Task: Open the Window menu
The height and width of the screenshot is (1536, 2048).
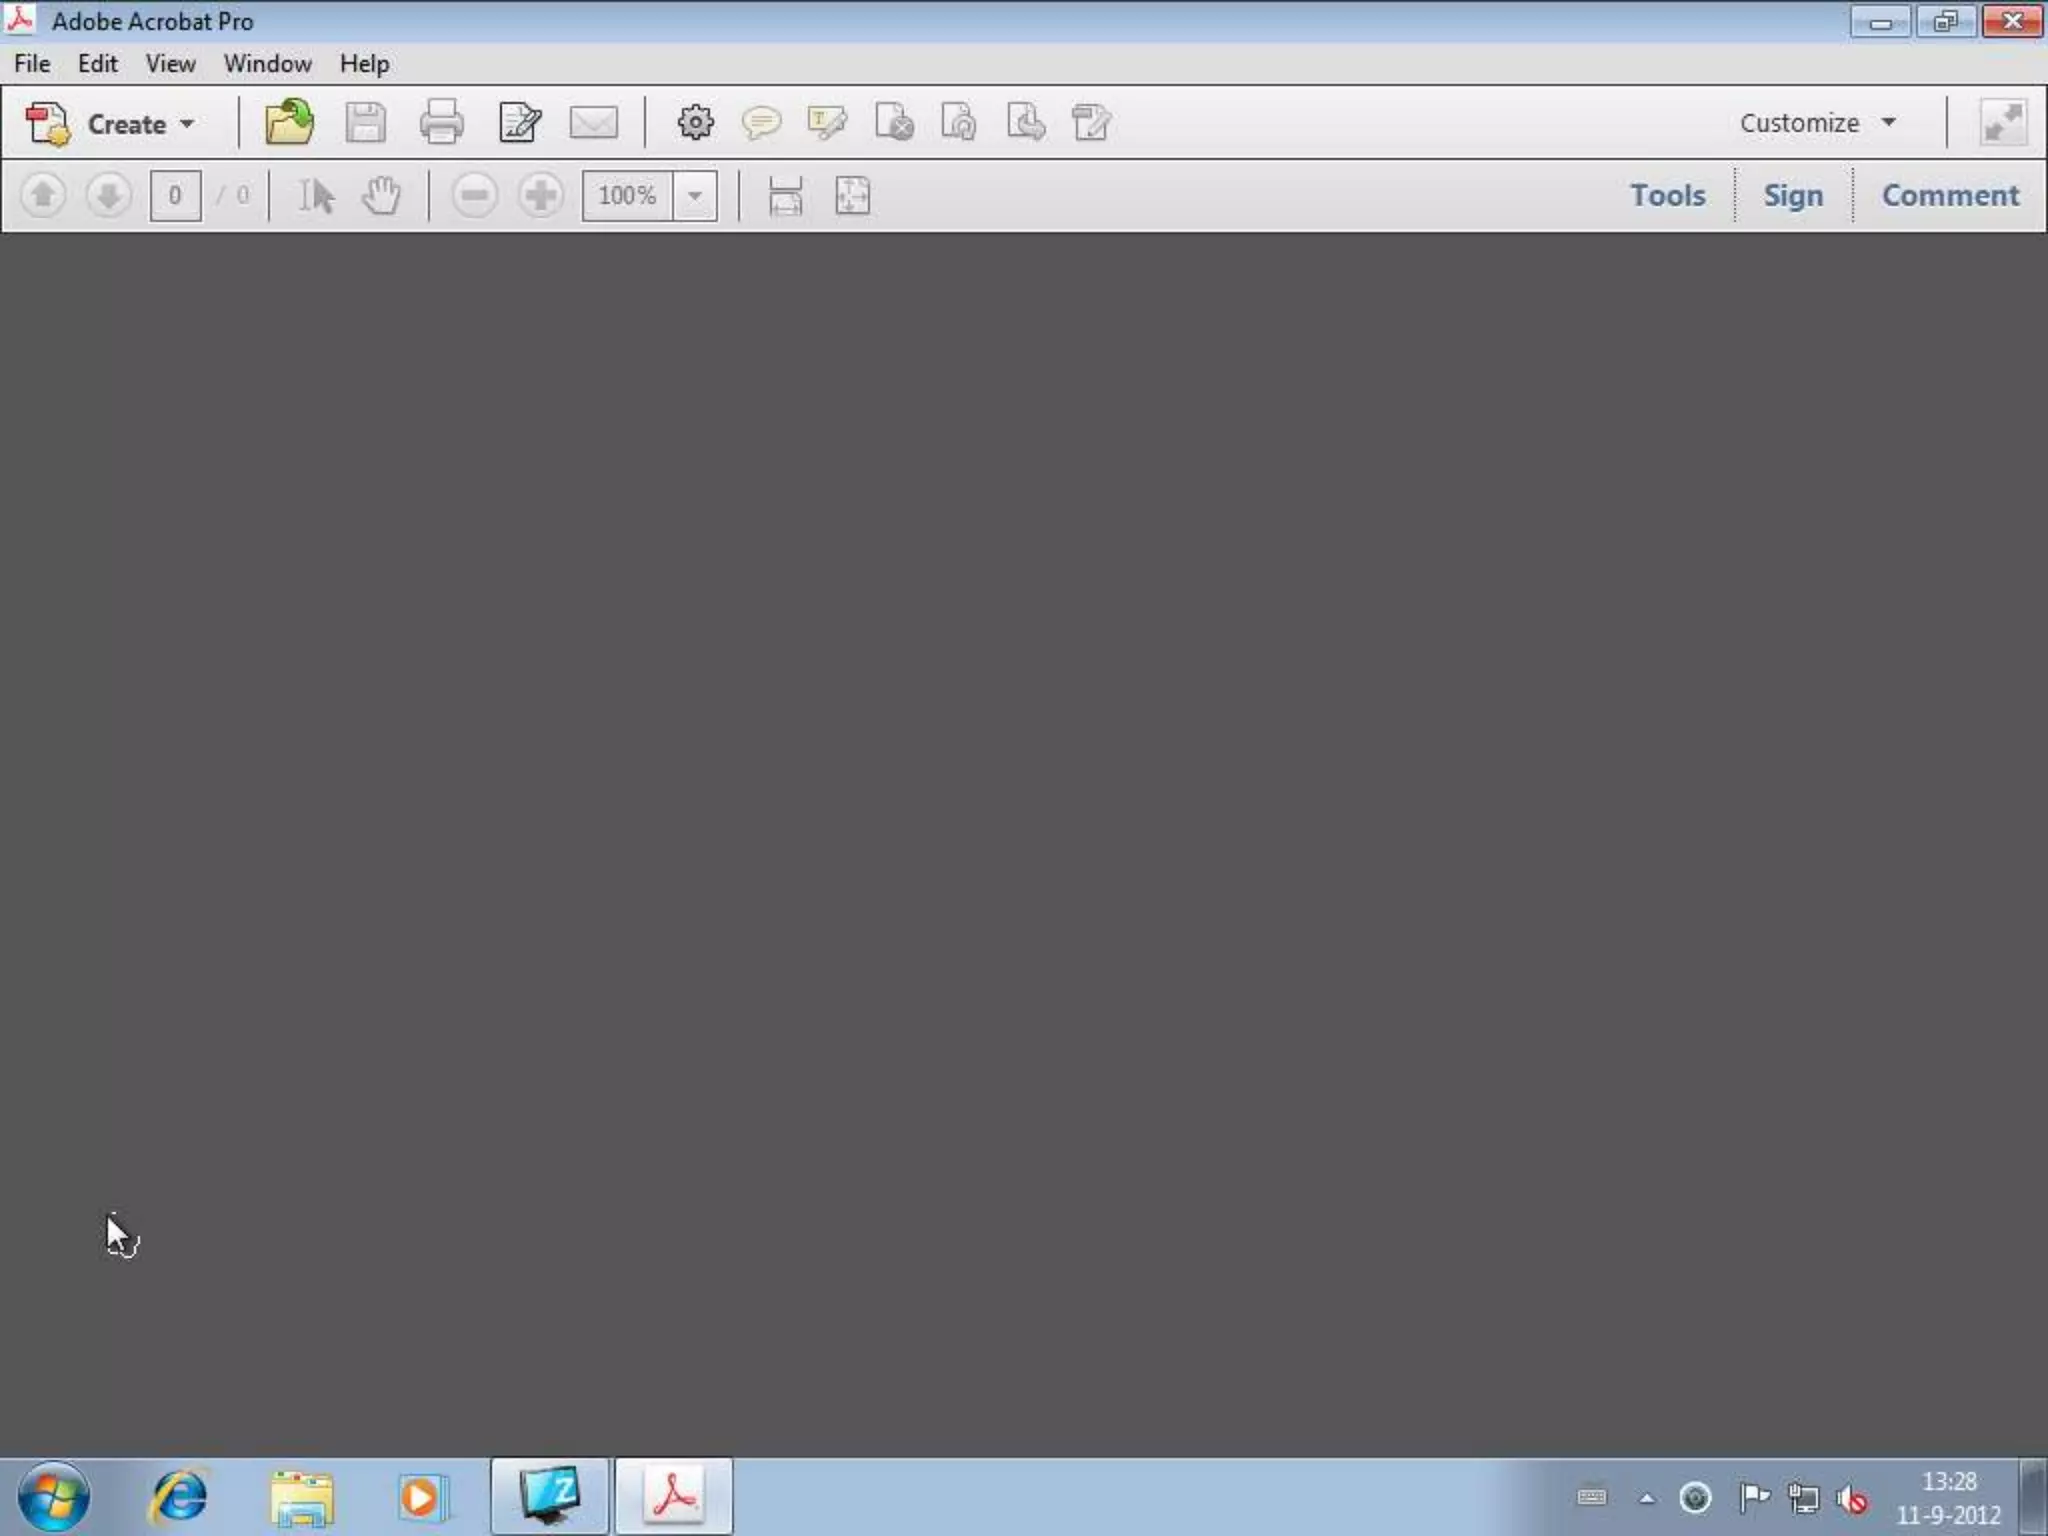Action: tap(268, 64)
